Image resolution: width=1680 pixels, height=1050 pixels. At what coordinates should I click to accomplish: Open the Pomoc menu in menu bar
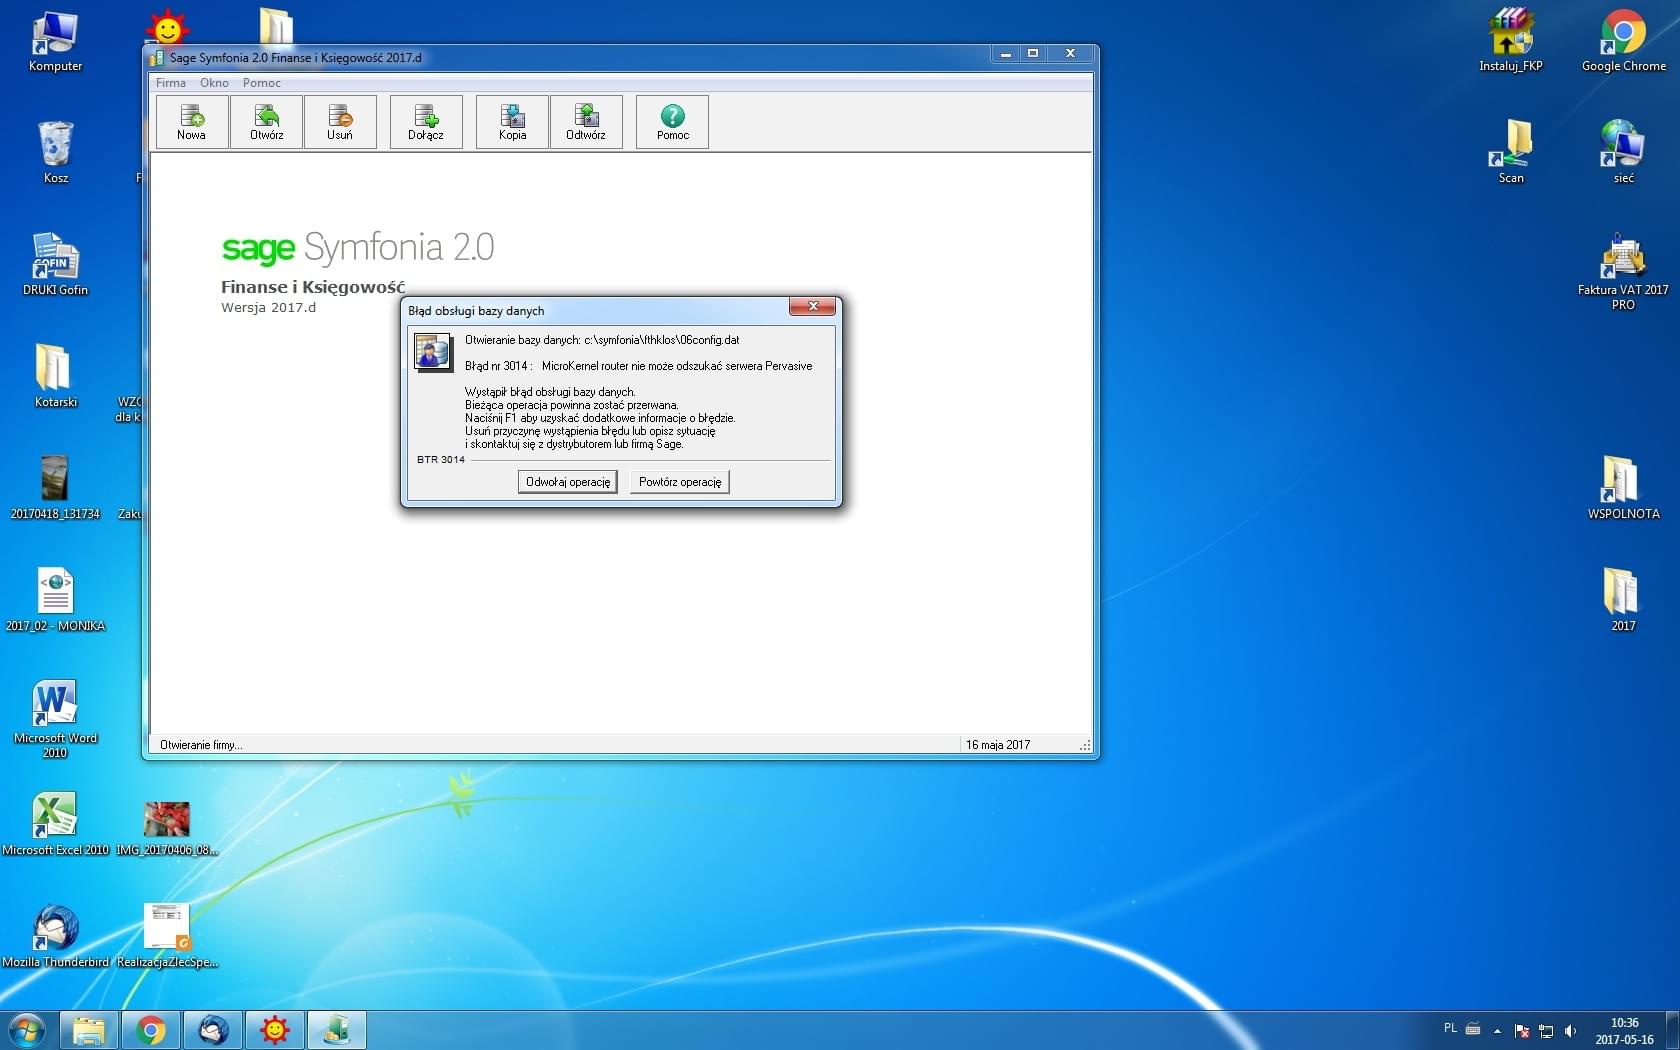coord(262,83)
